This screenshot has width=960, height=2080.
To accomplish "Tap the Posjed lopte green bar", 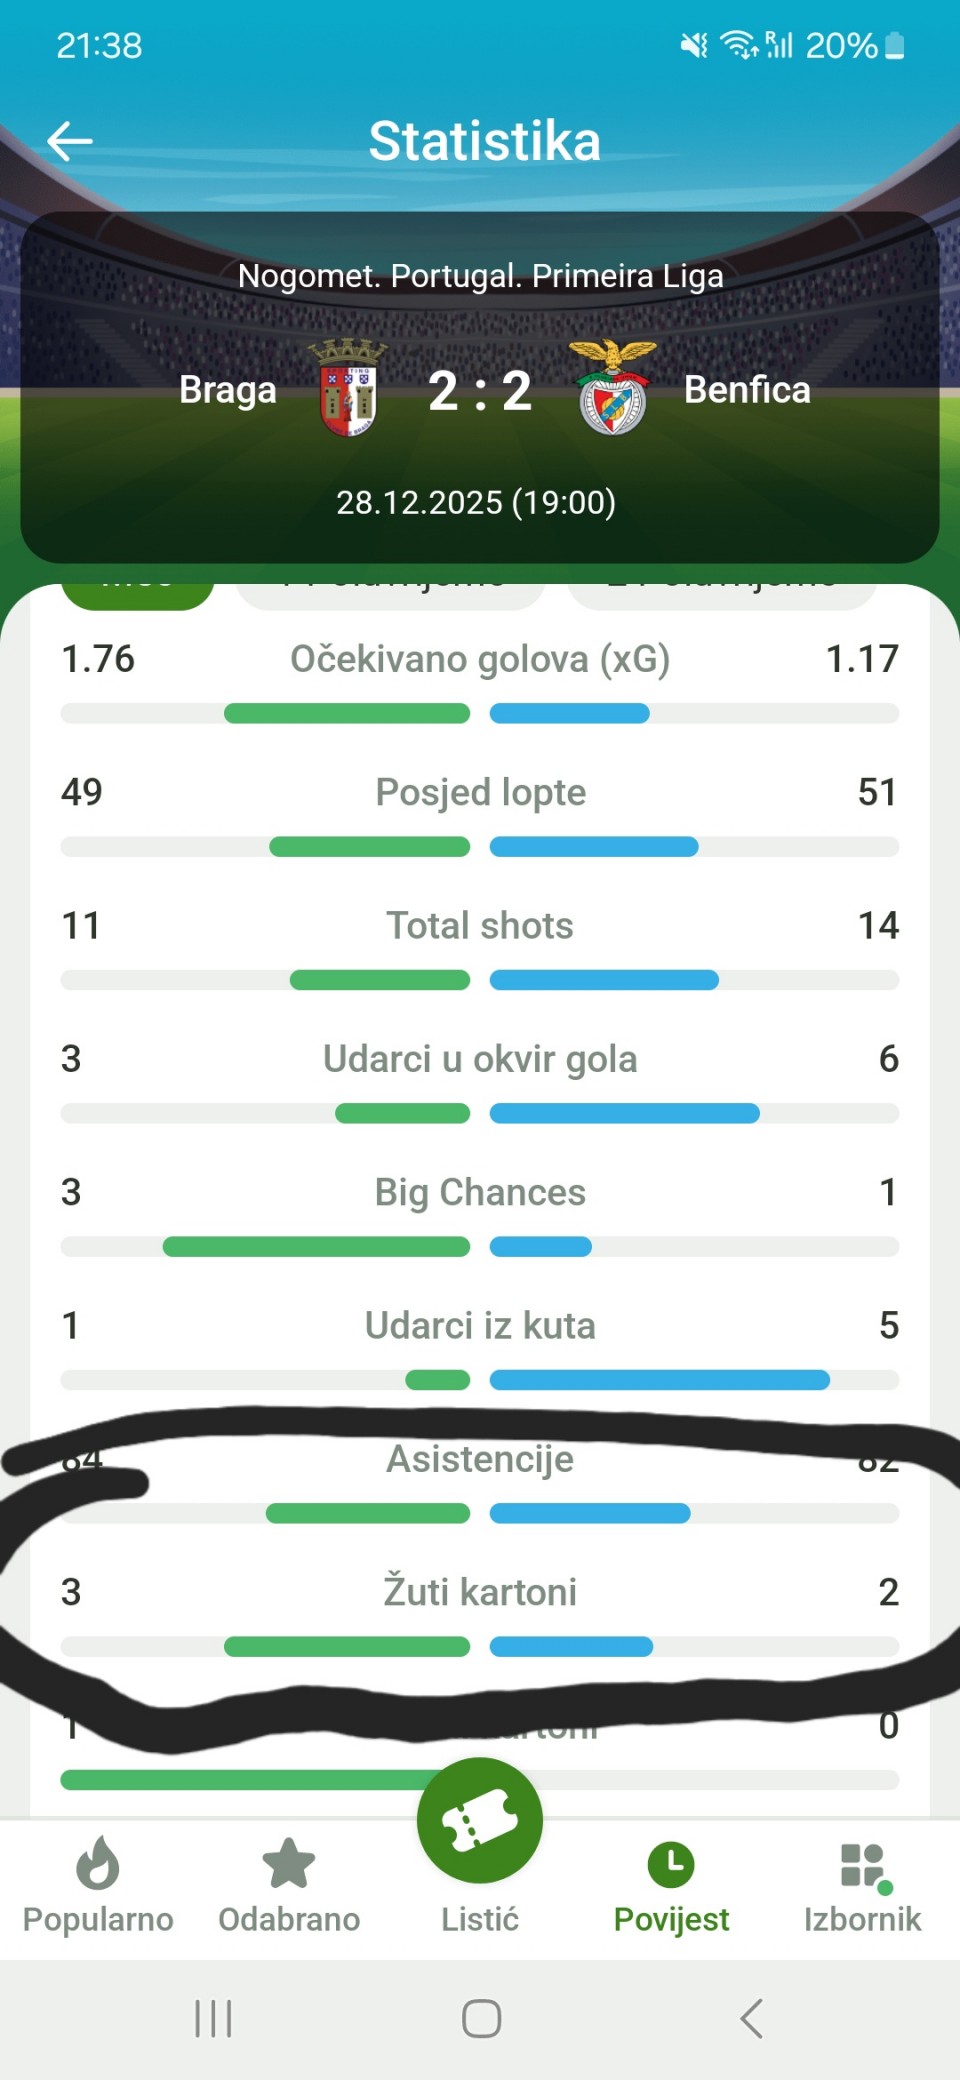I will point(369,847).
